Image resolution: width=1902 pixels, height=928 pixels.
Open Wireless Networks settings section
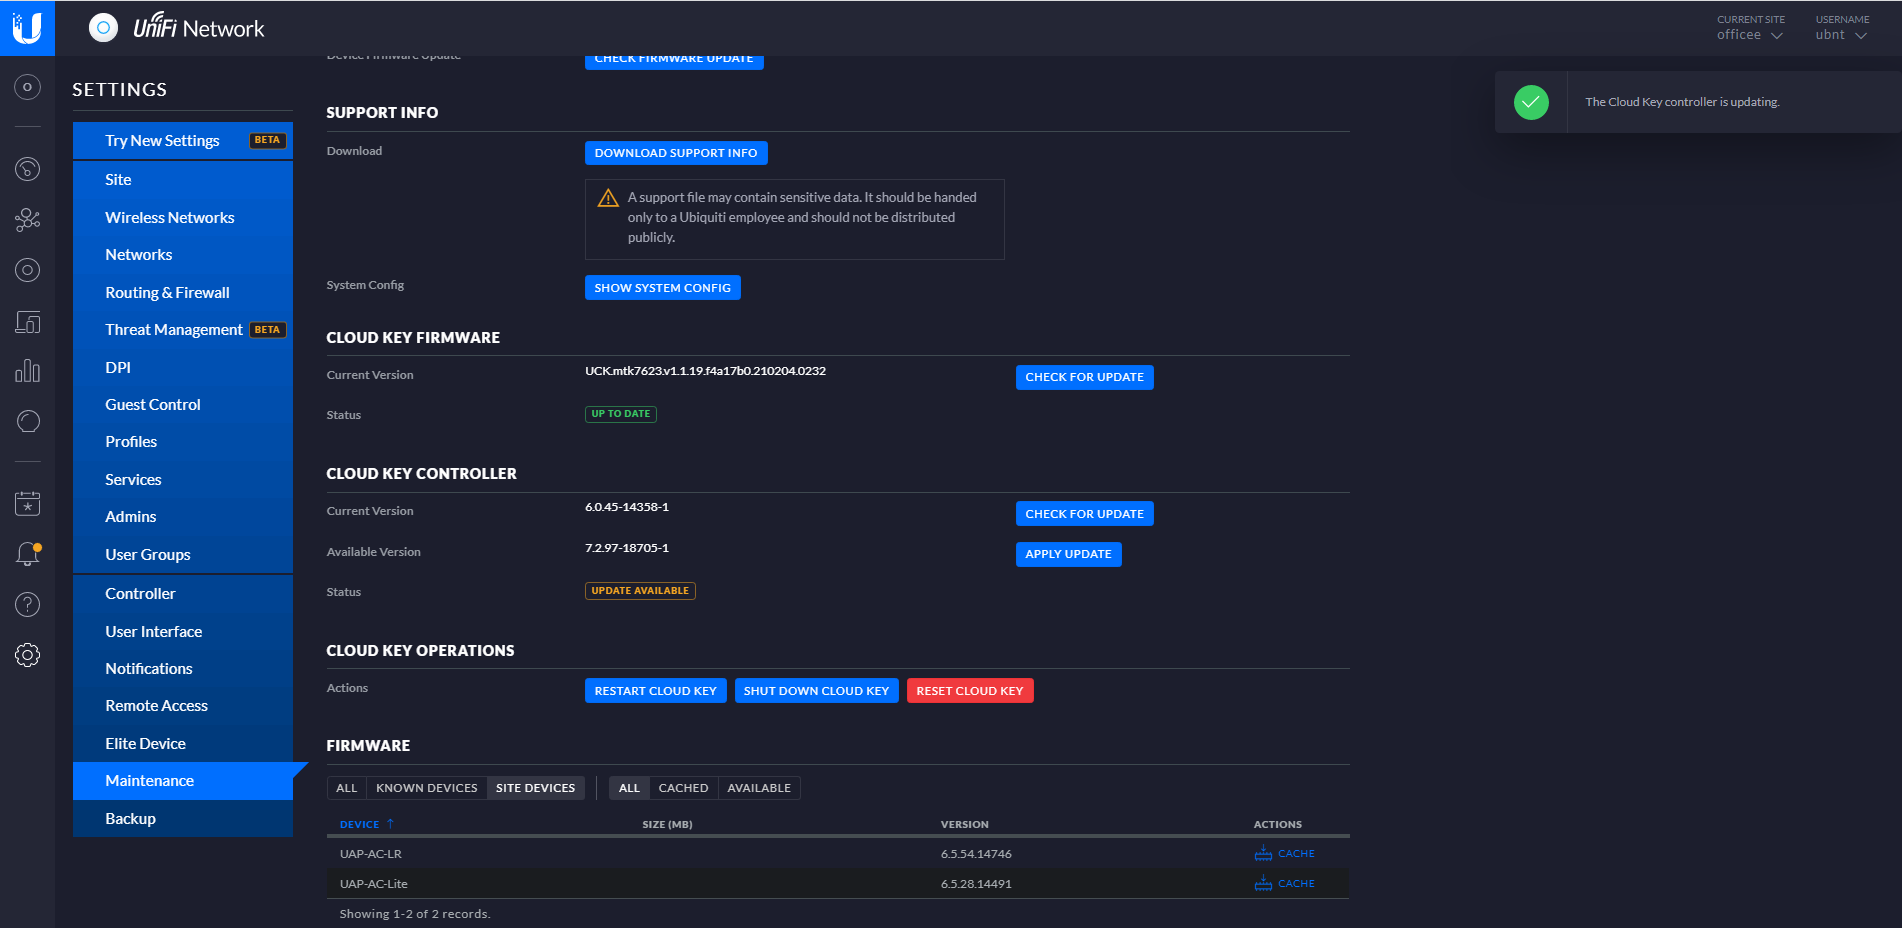(x=170, y=218)
